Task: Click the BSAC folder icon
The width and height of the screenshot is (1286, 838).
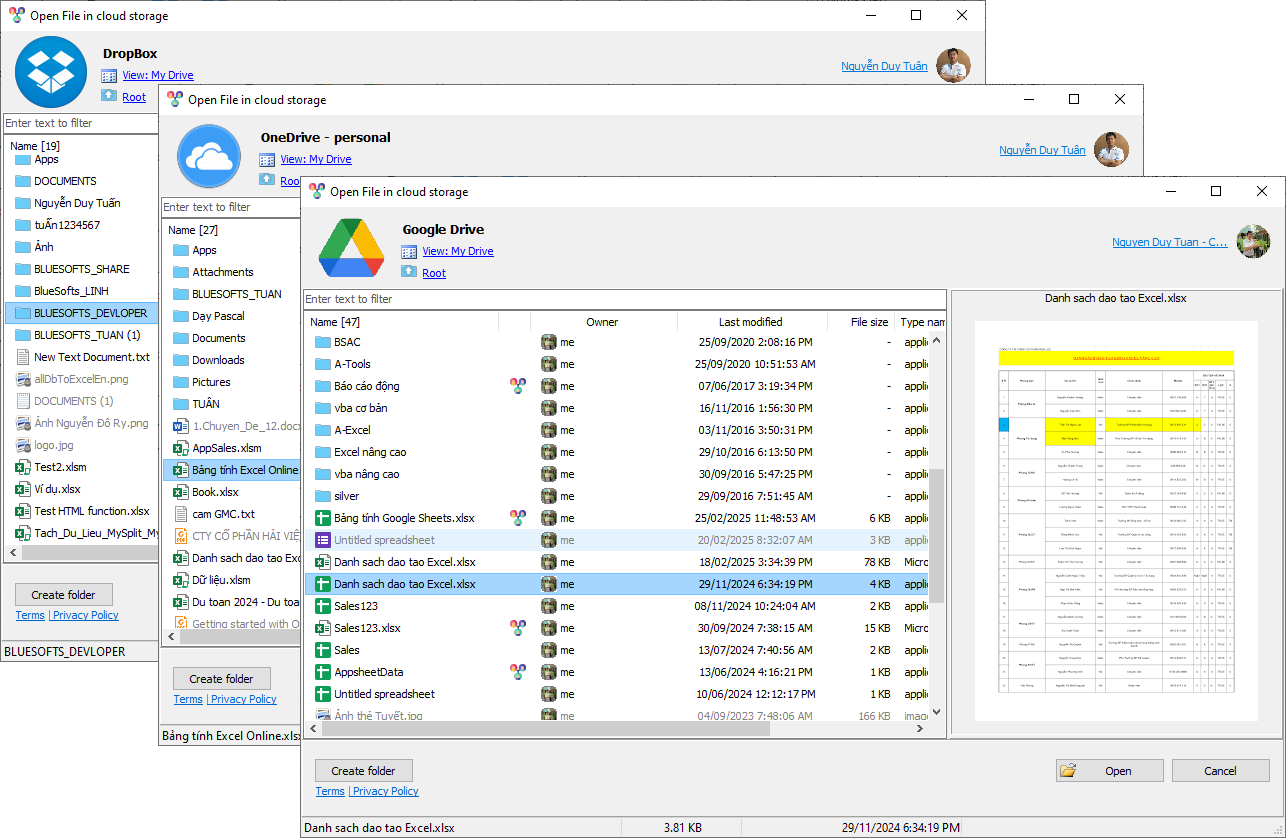Action: [323, 342]
